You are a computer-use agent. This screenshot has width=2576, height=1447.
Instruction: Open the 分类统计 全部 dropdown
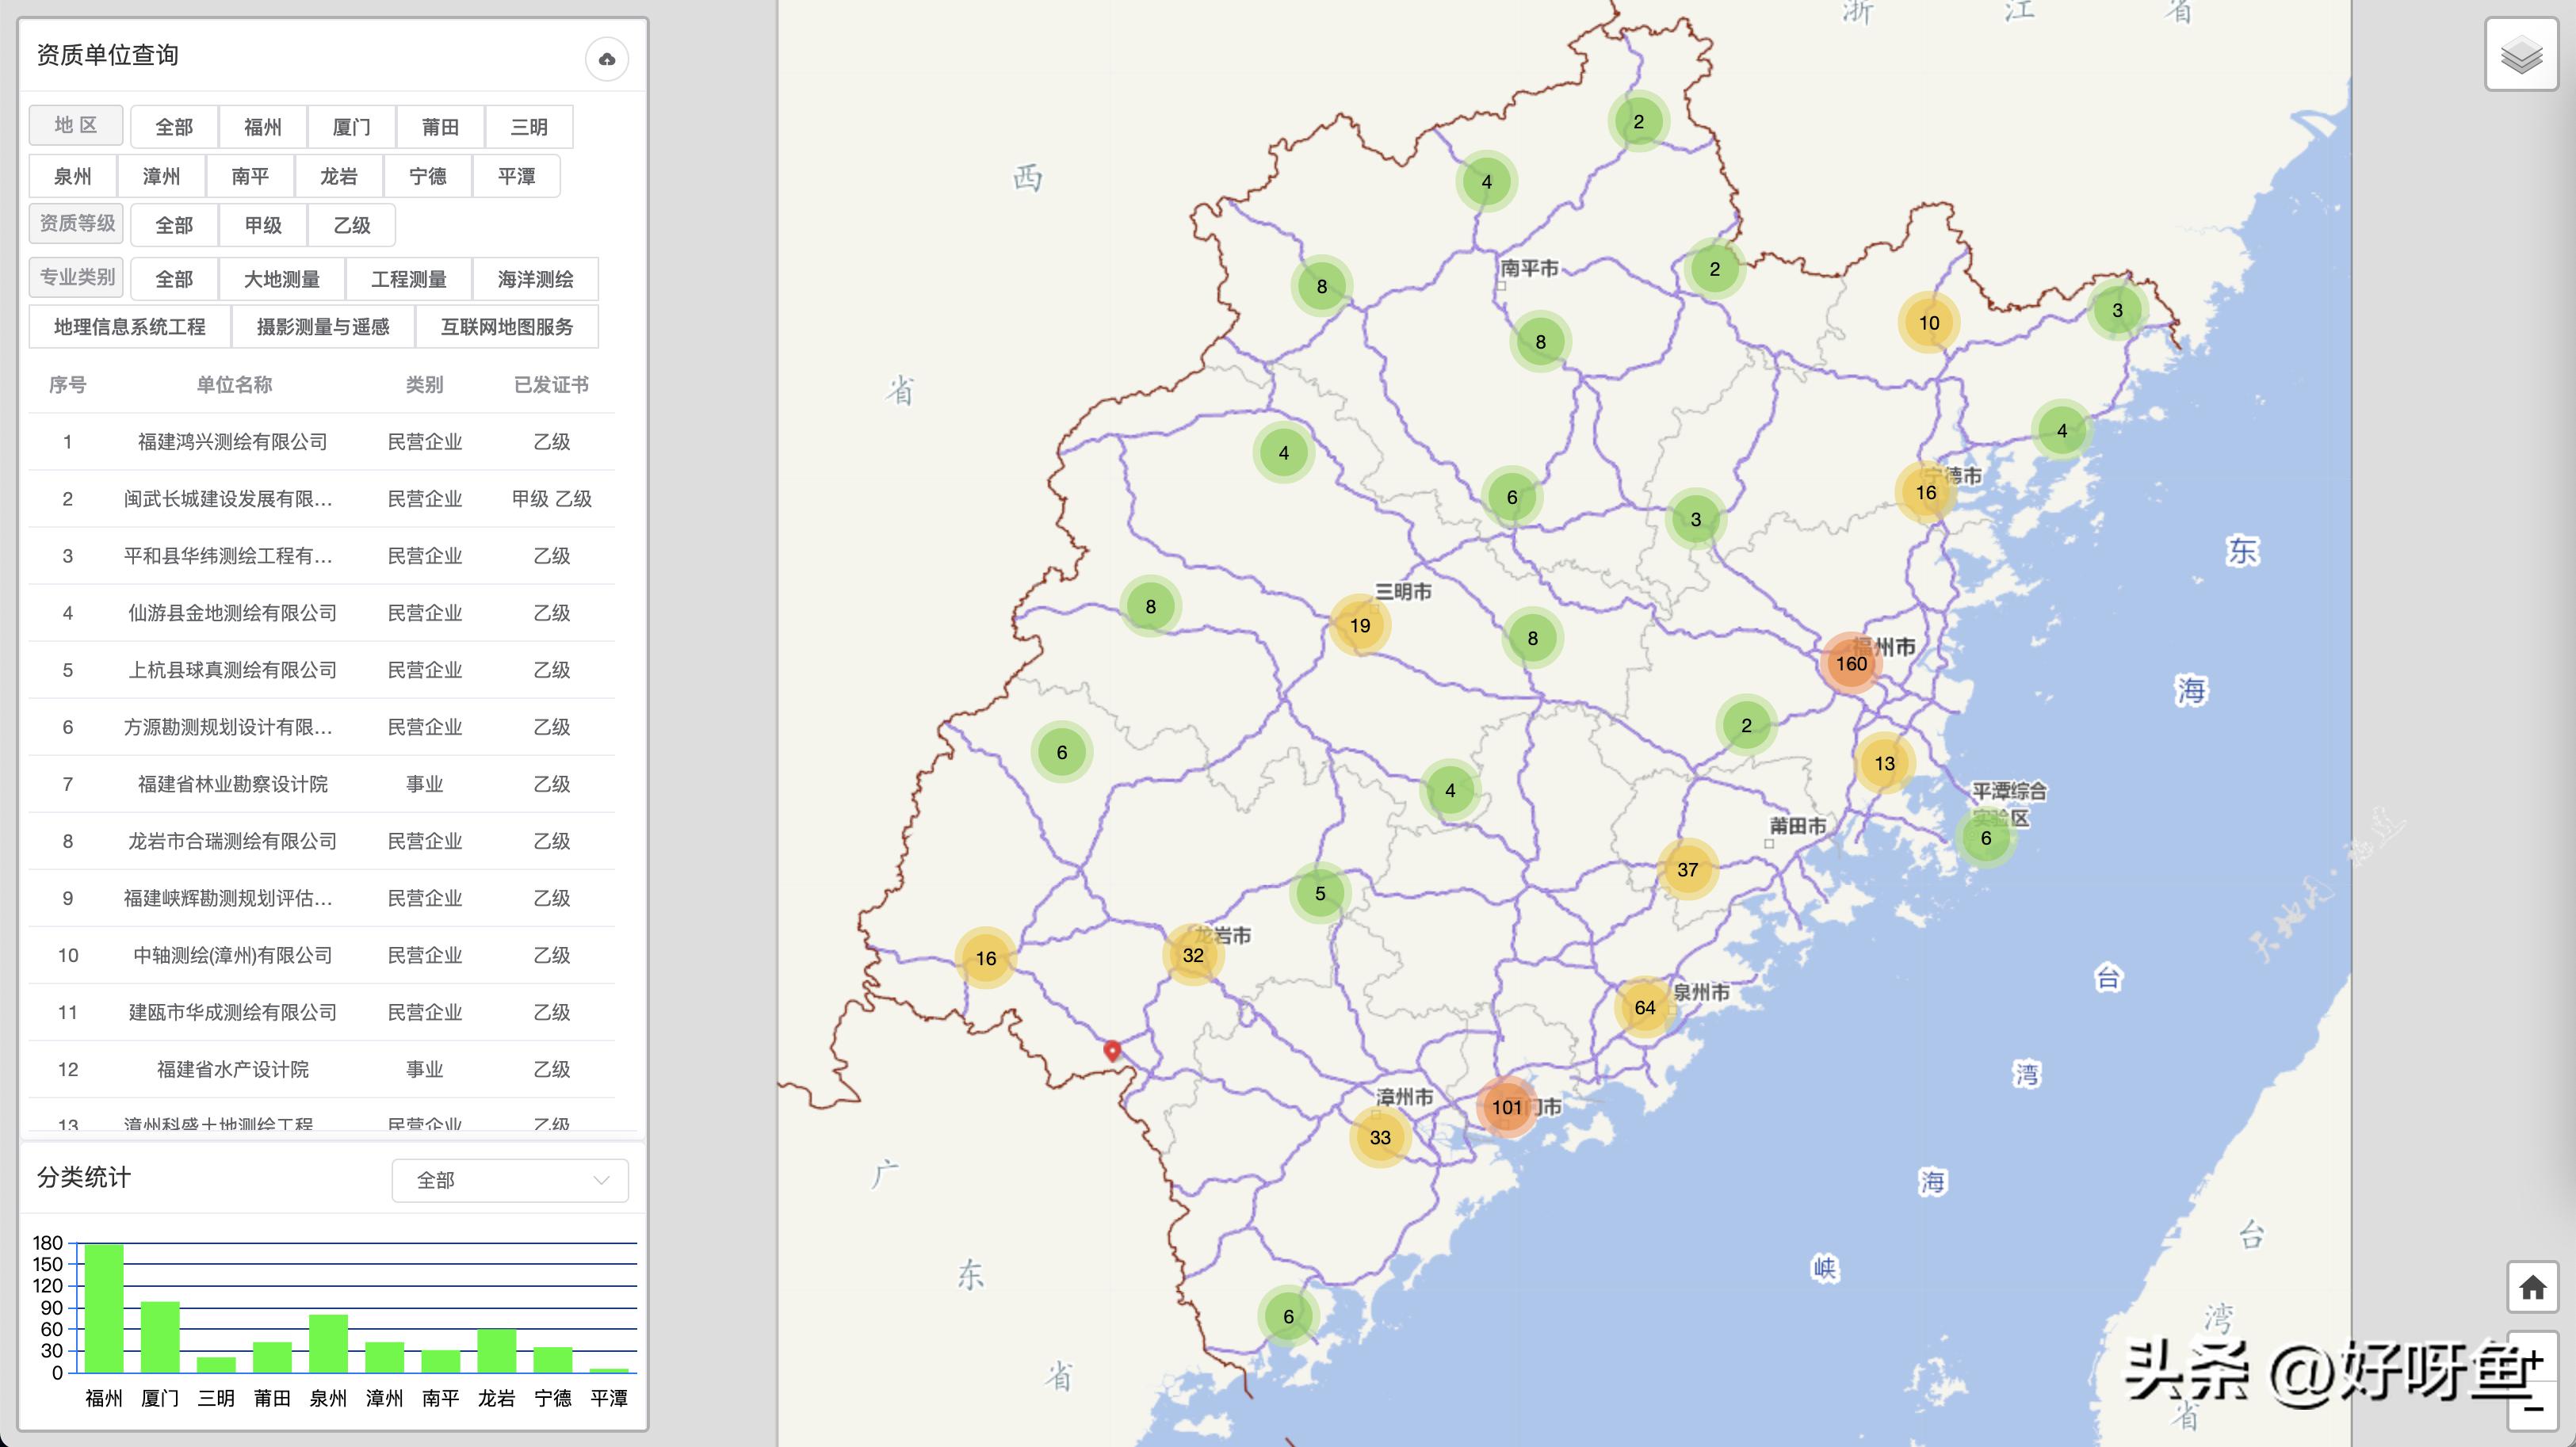click(x=509, y=1180)
